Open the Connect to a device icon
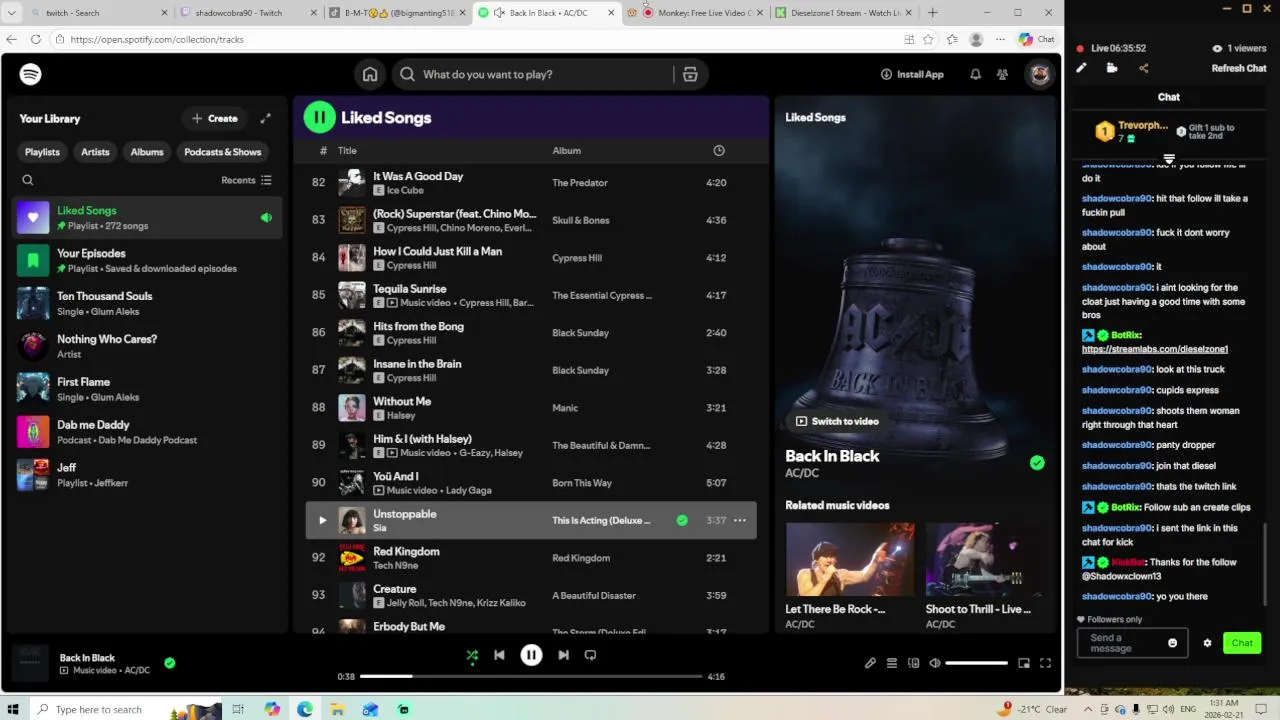Screen dimensions: 1280x720 (x=913, y=662)
